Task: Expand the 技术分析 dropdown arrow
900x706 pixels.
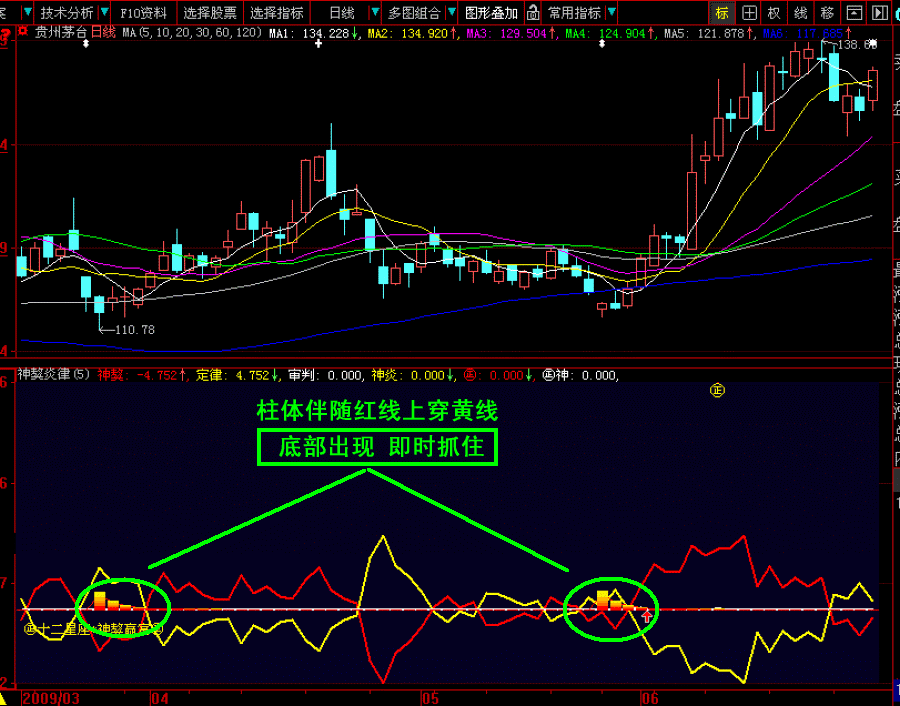Action: coord(104,12)
